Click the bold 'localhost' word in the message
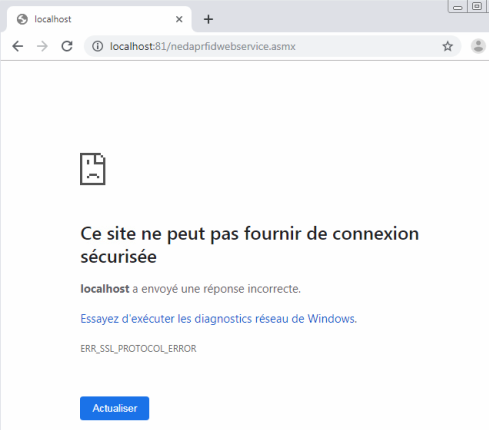490x431 pixels. 105,289
